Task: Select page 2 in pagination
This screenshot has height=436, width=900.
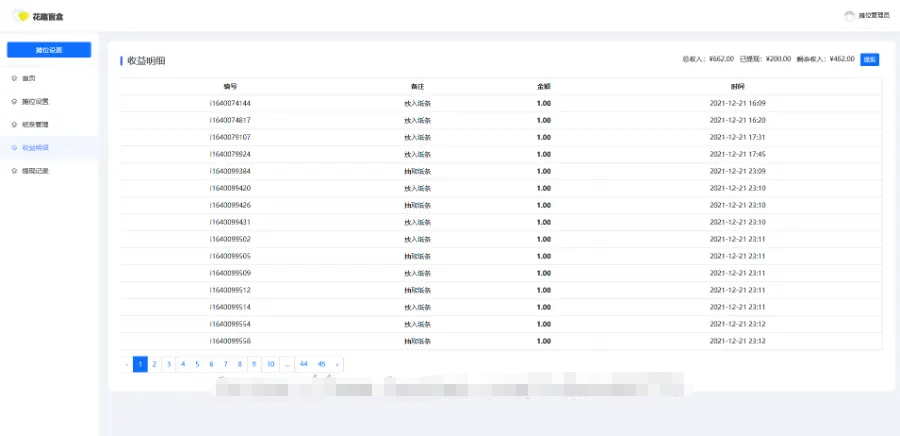Action: tap(155, 364)
